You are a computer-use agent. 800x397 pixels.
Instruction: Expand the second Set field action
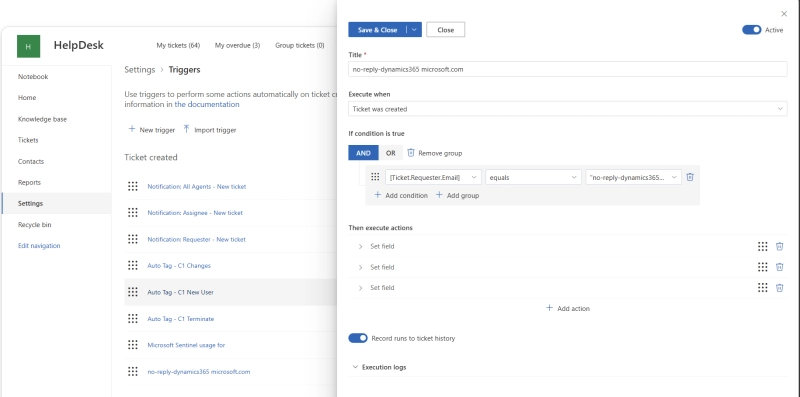360,267
